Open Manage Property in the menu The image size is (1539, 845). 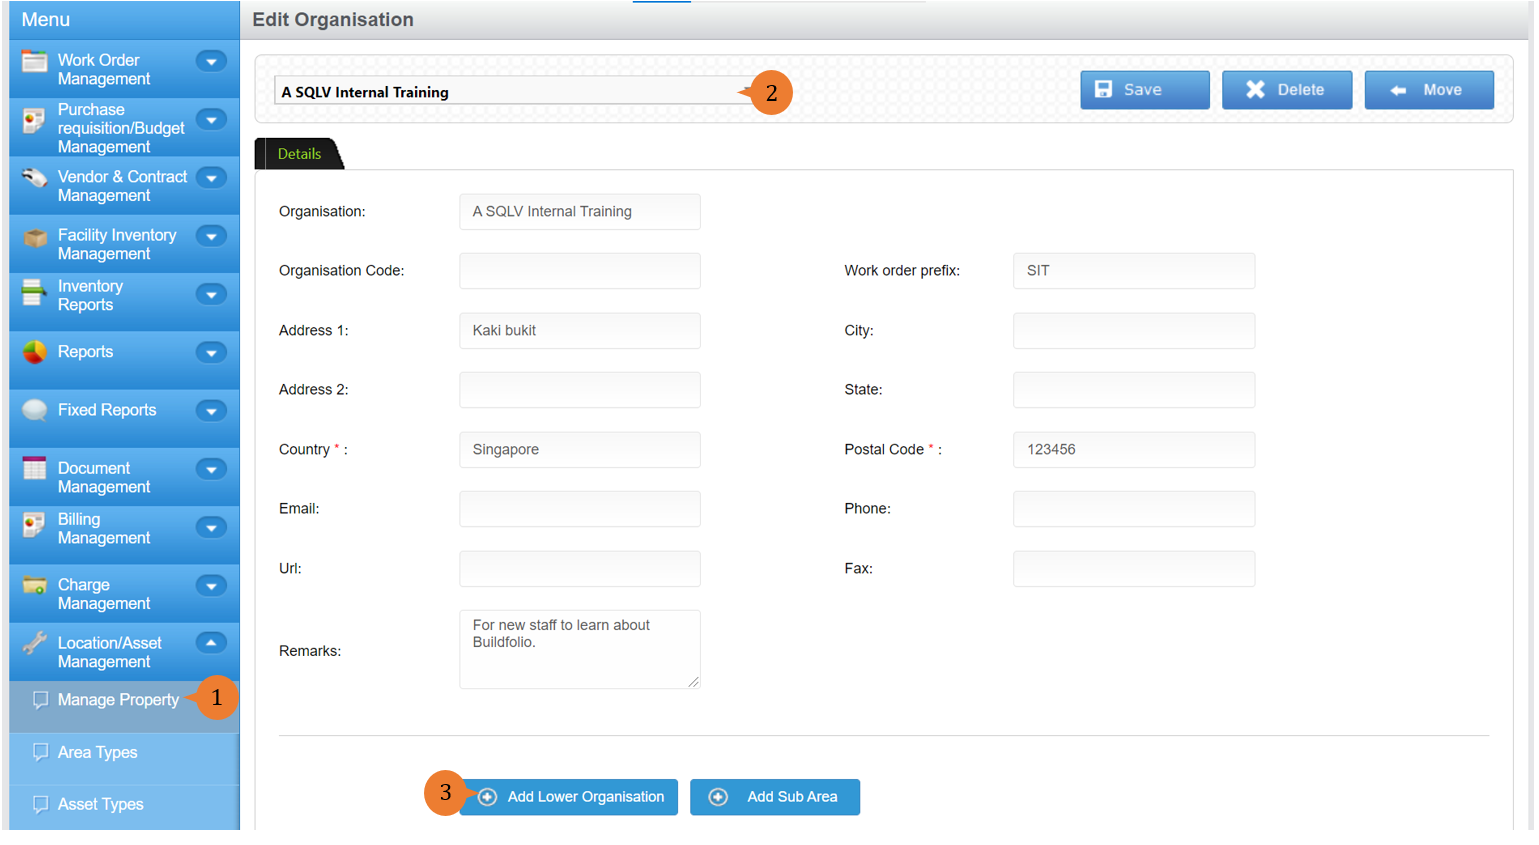118,700
